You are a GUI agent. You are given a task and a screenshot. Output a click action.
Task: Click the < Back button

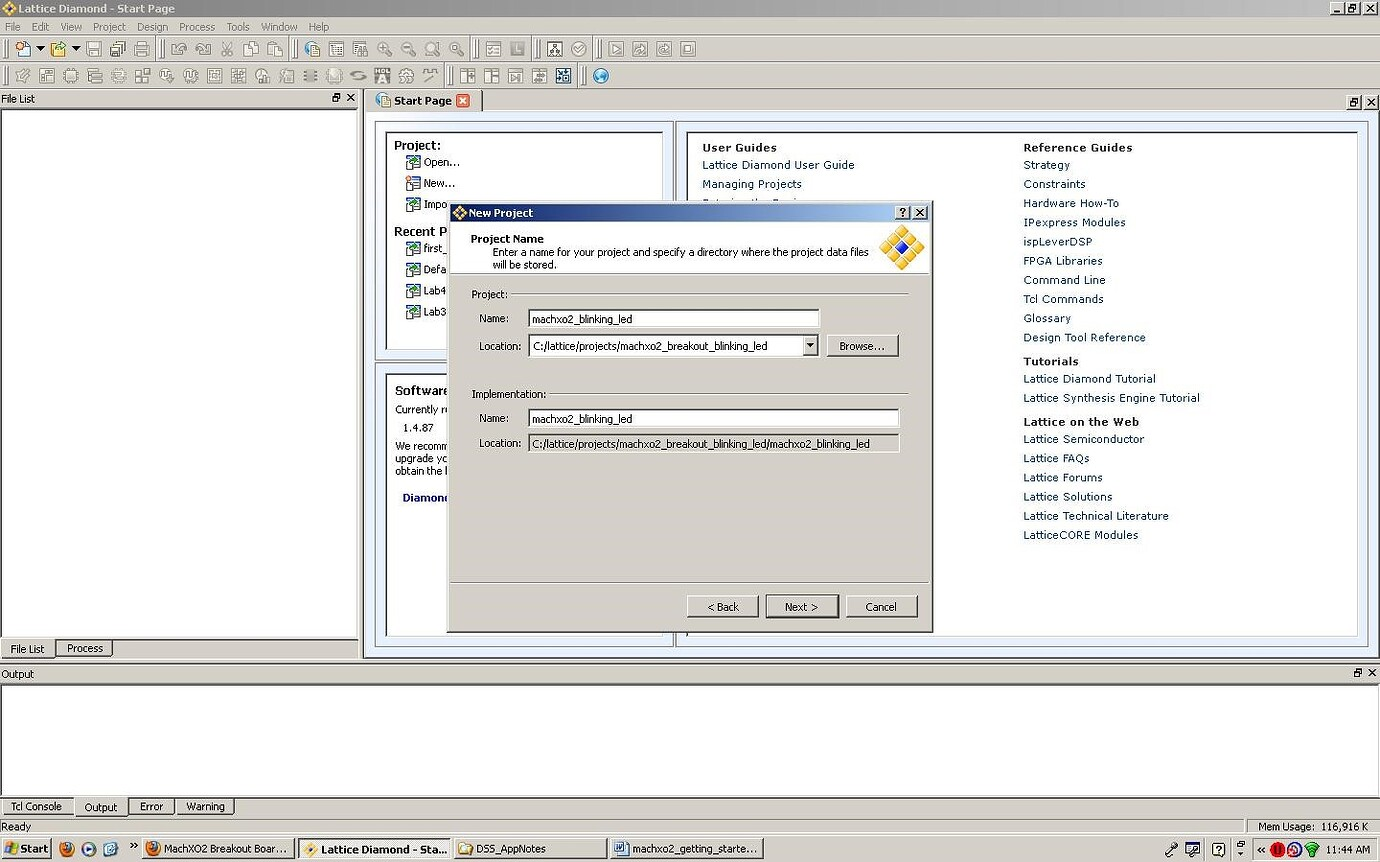[x=722, y=607]
